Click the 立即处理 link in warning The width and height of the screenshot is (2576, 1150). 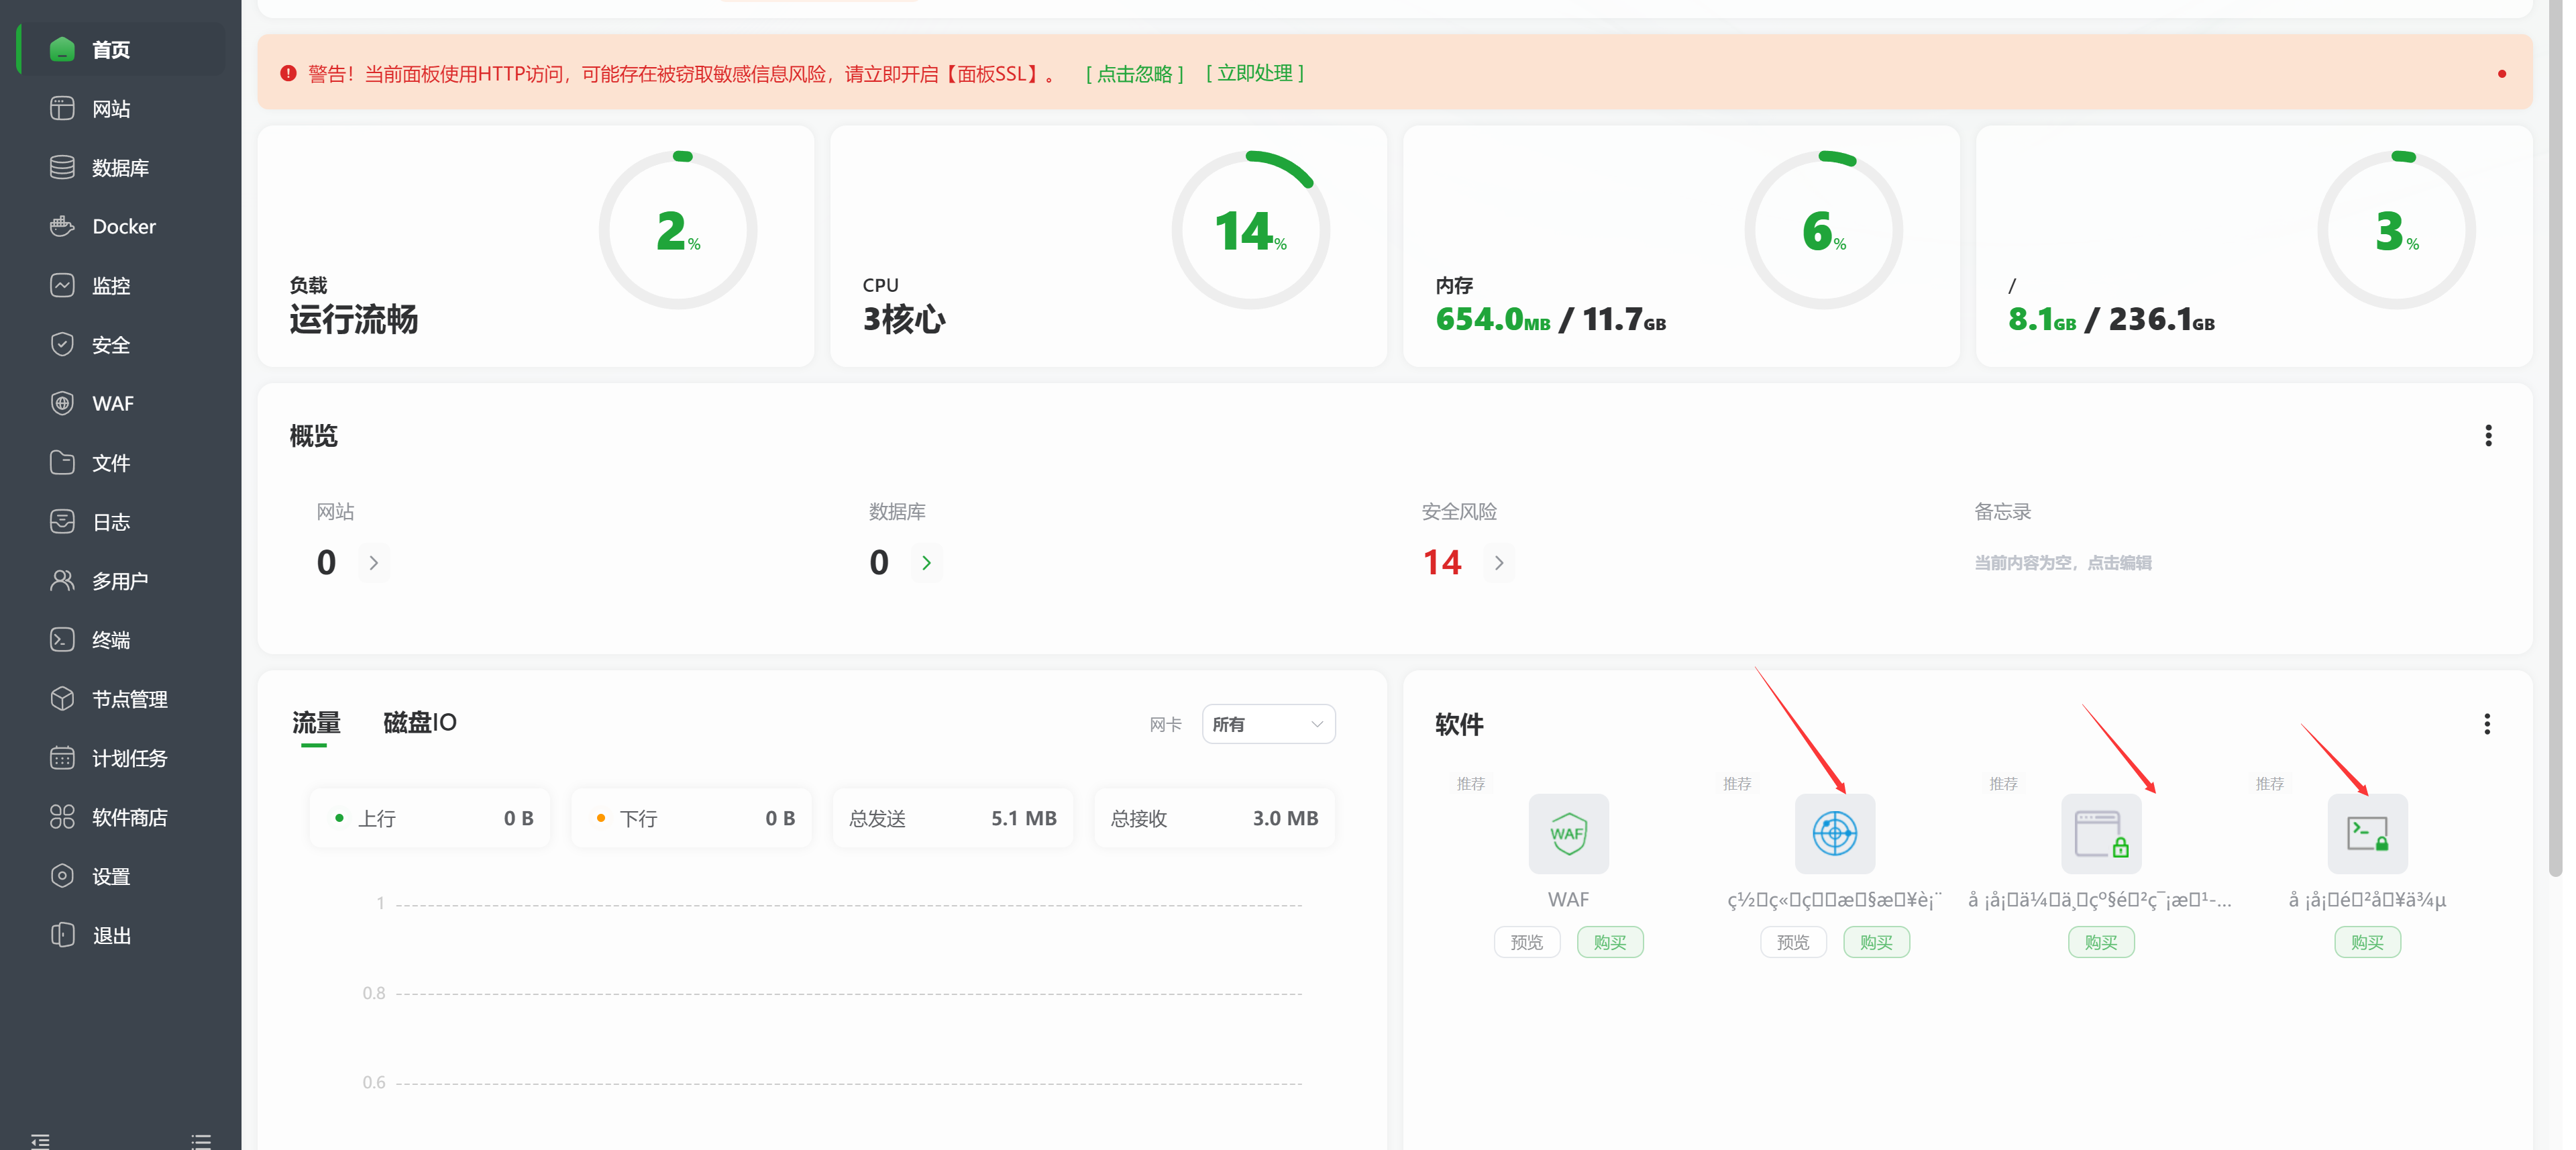[x=1255, y=73]
